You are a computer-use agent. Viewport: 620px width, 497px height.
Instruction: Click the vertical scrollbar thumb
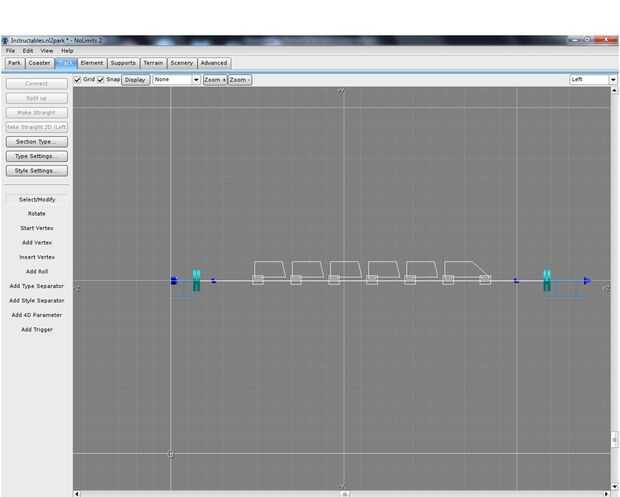614,440
